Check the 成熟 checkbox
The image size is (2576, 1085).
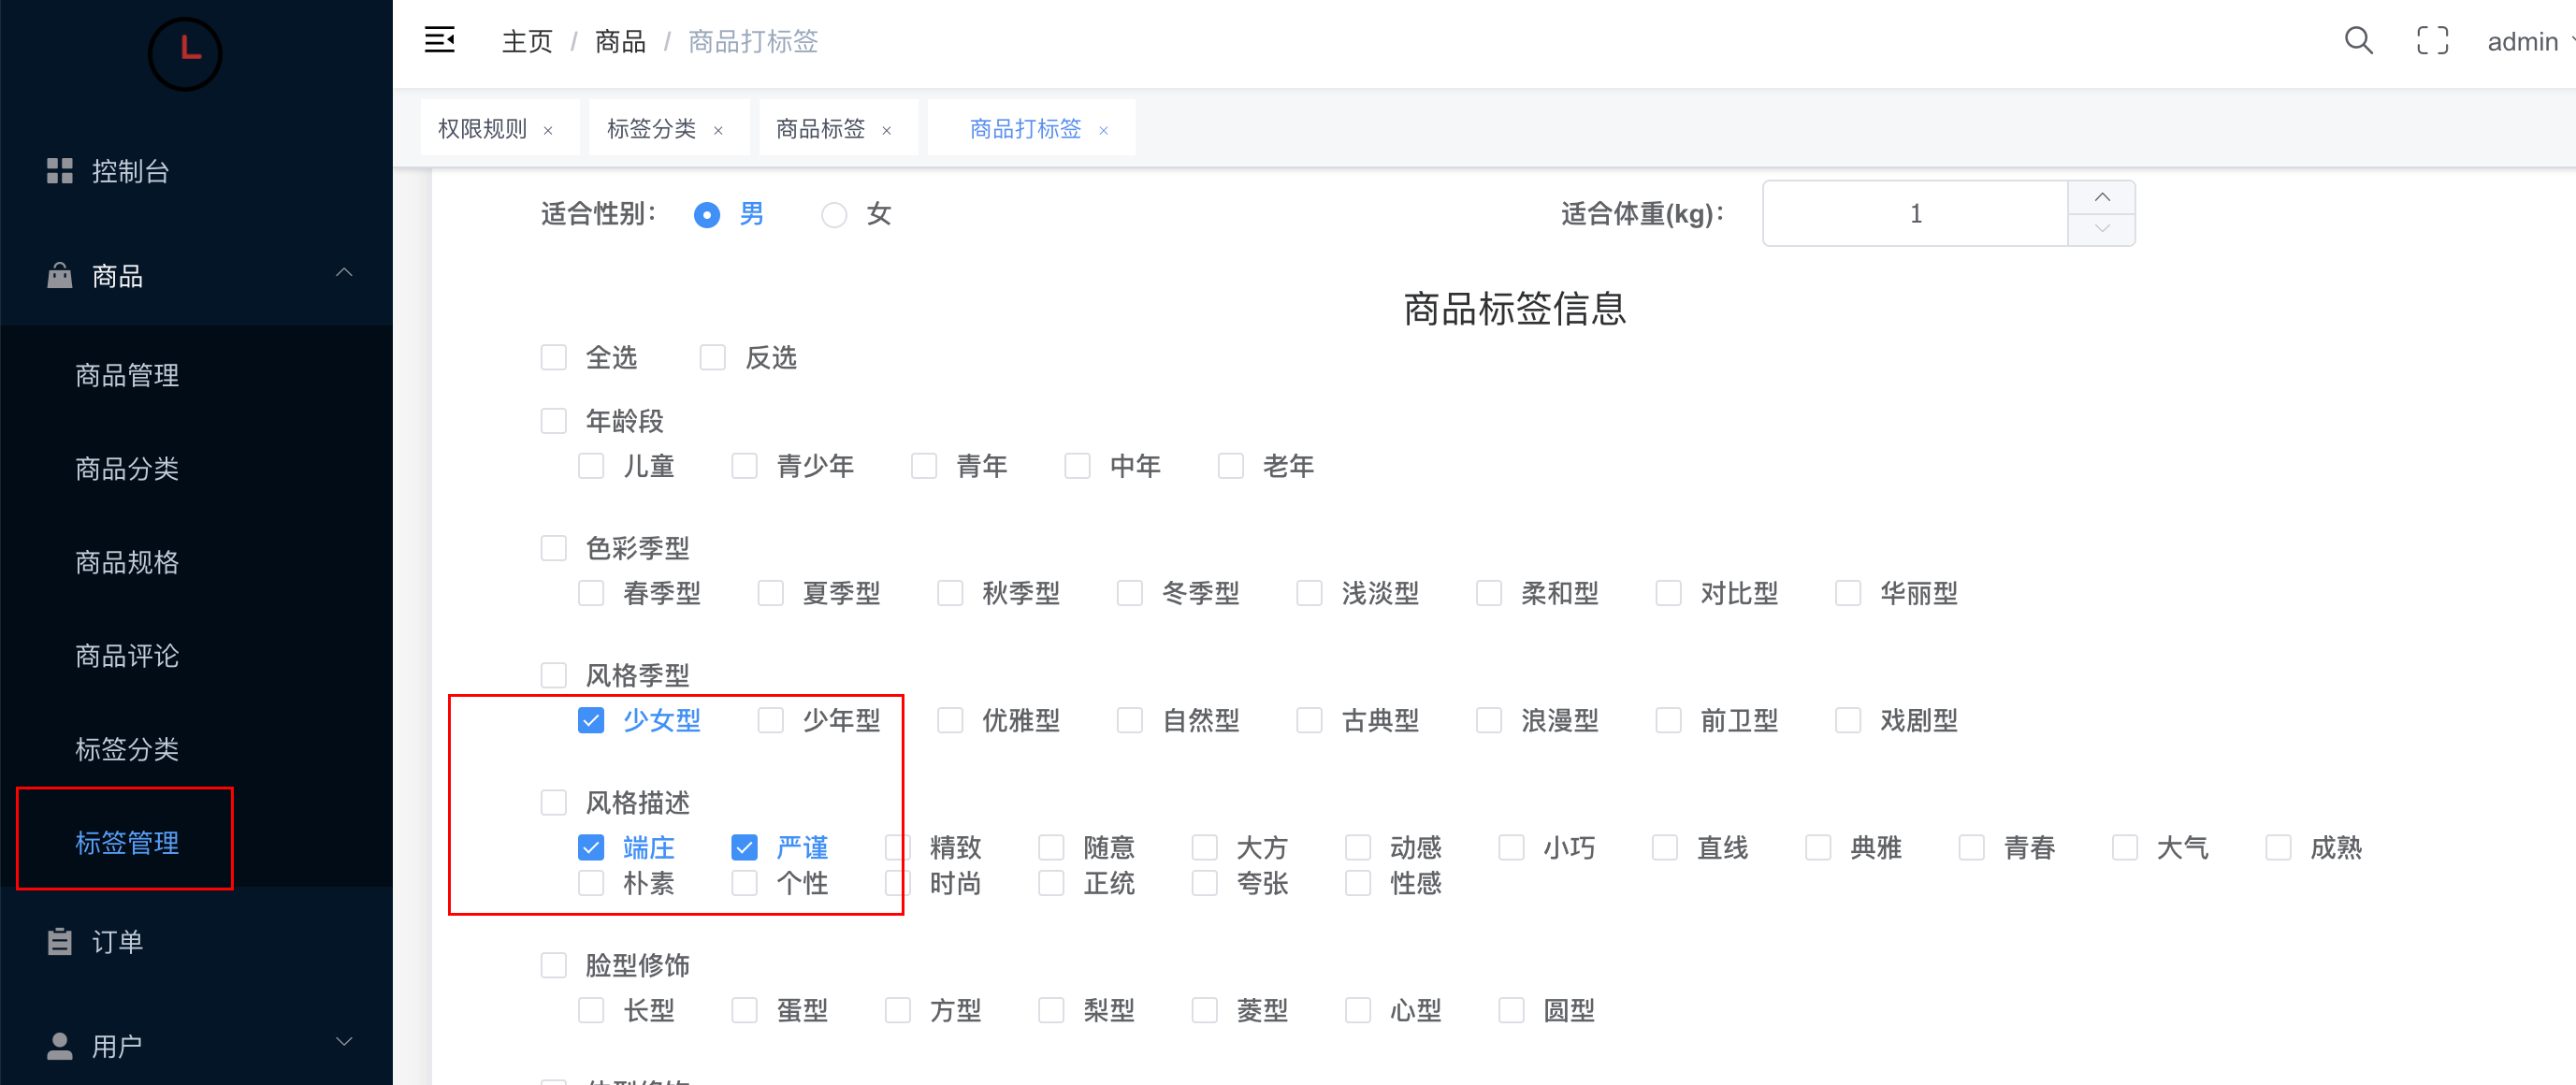(x=2278, y=847)
